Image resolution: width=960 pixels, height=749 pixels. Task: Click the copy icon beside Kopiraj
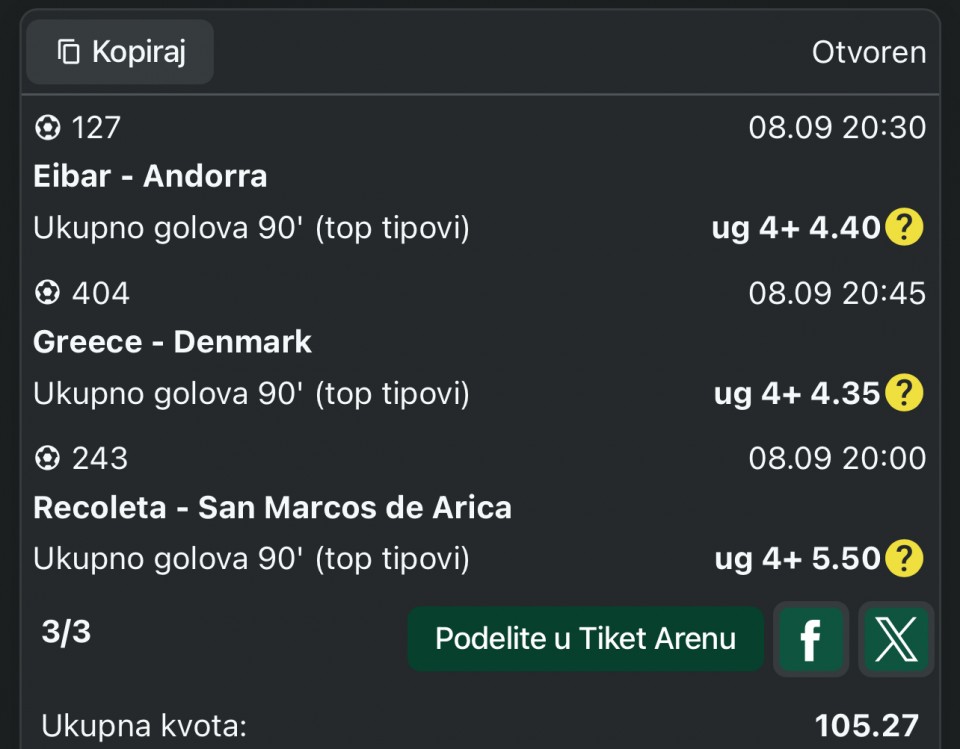point(69,51)
